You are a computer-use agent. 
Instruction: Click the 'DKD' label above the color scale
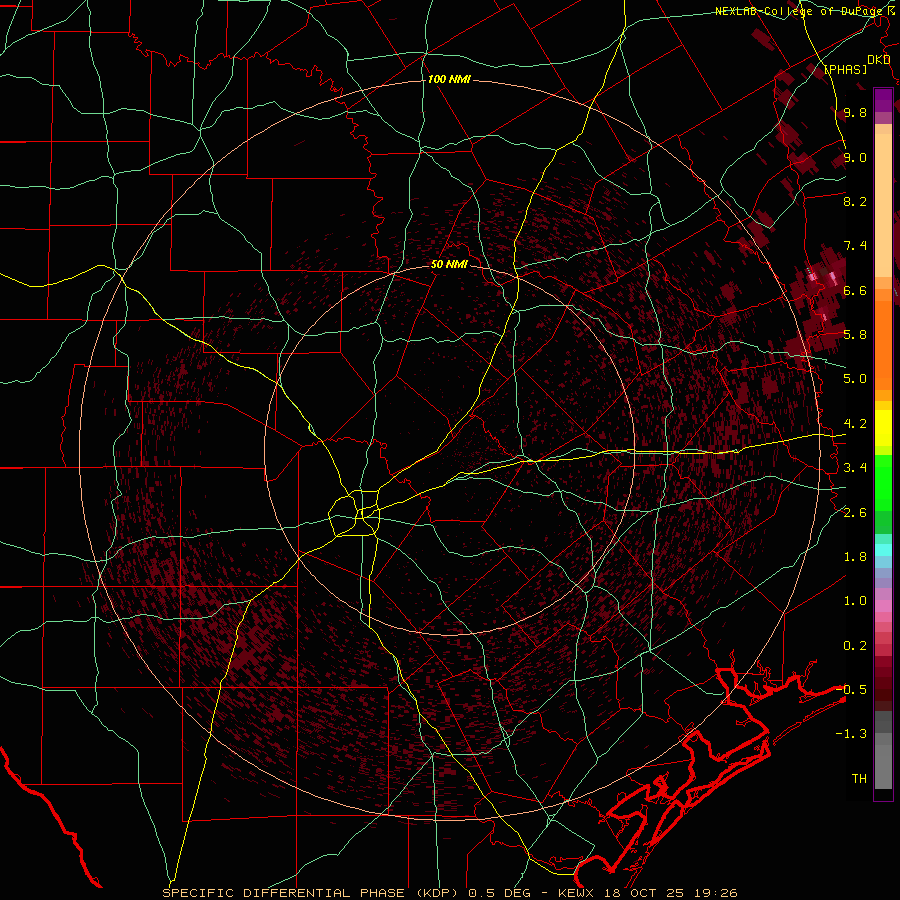coord(879,60)
